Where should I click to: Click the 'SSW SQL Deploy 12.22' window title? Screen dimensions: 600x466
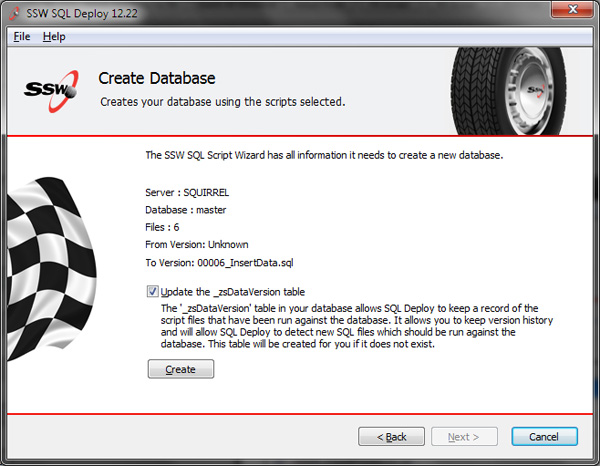82,13
